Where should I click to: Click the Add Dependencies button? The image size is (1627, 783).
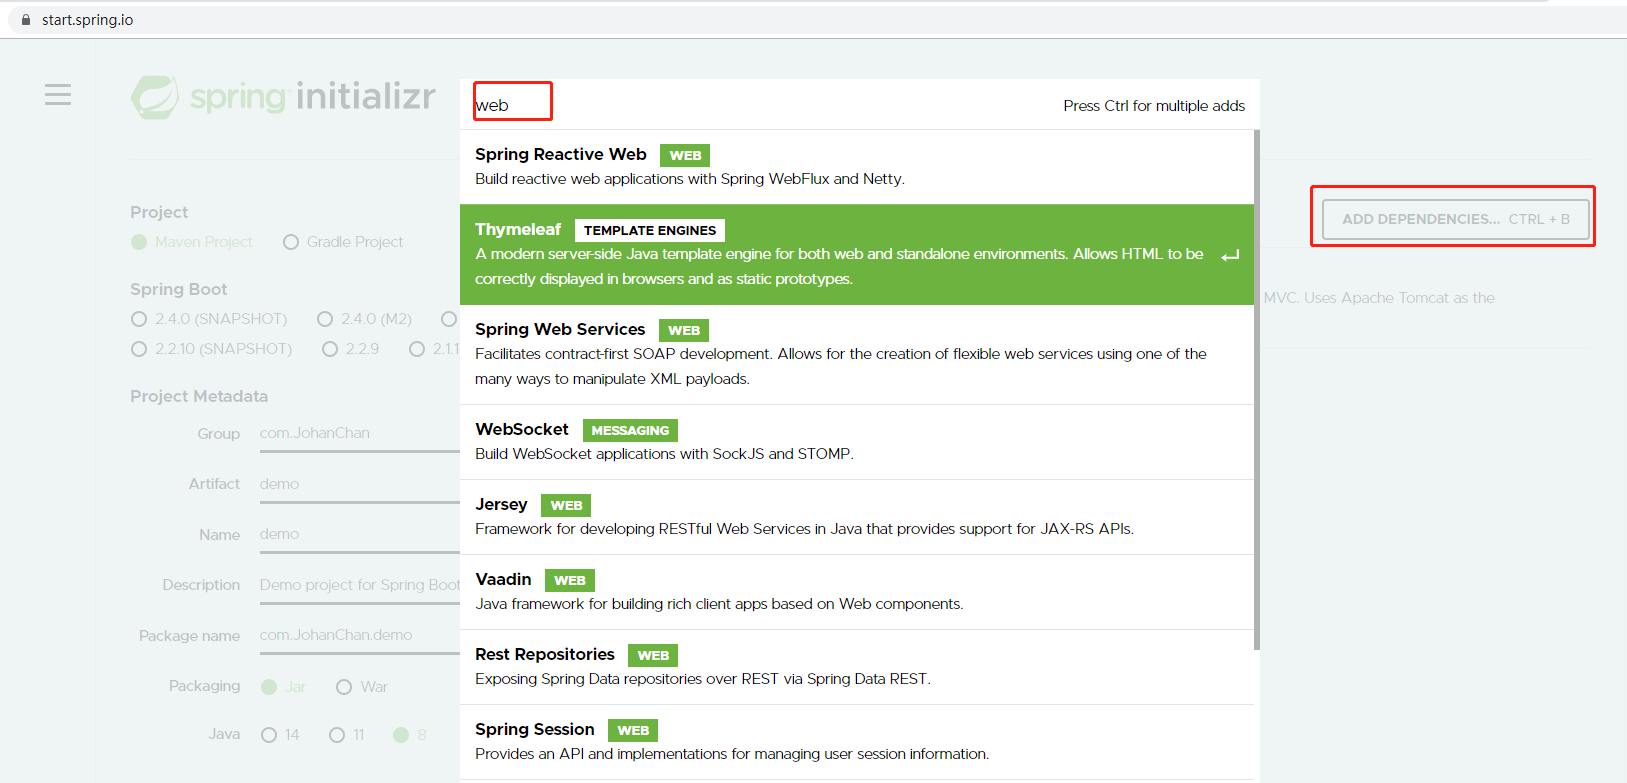[x=1455, y=219]
